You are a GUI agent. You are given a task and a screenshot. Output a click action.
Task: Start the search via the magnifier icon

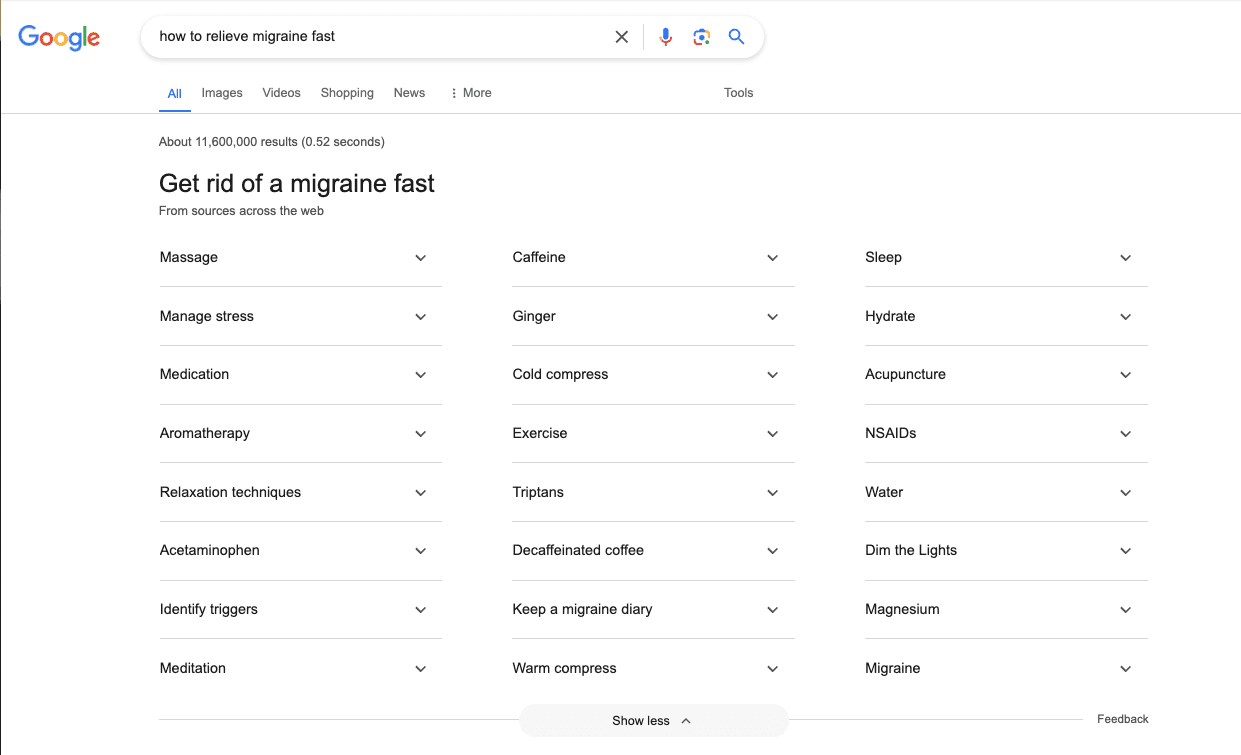pyautogui.click(x=736, y=36)
